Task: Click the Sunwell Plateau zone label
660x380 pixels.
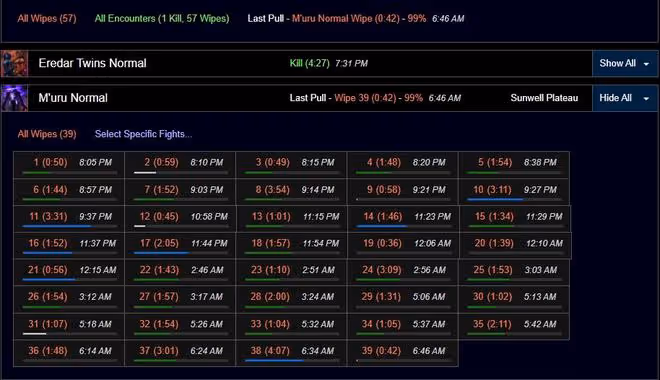Action: click(544, 98)
